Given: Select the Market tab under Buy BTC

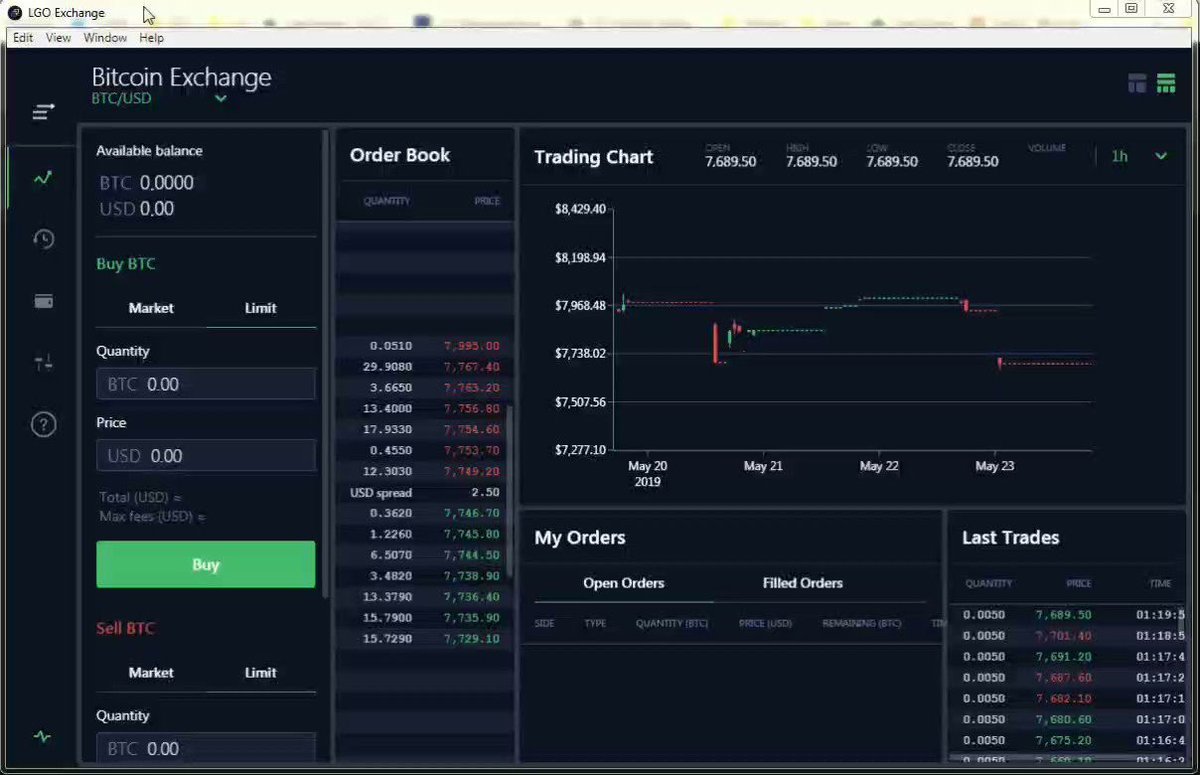Looking at the screenshot, I should 151,308.
